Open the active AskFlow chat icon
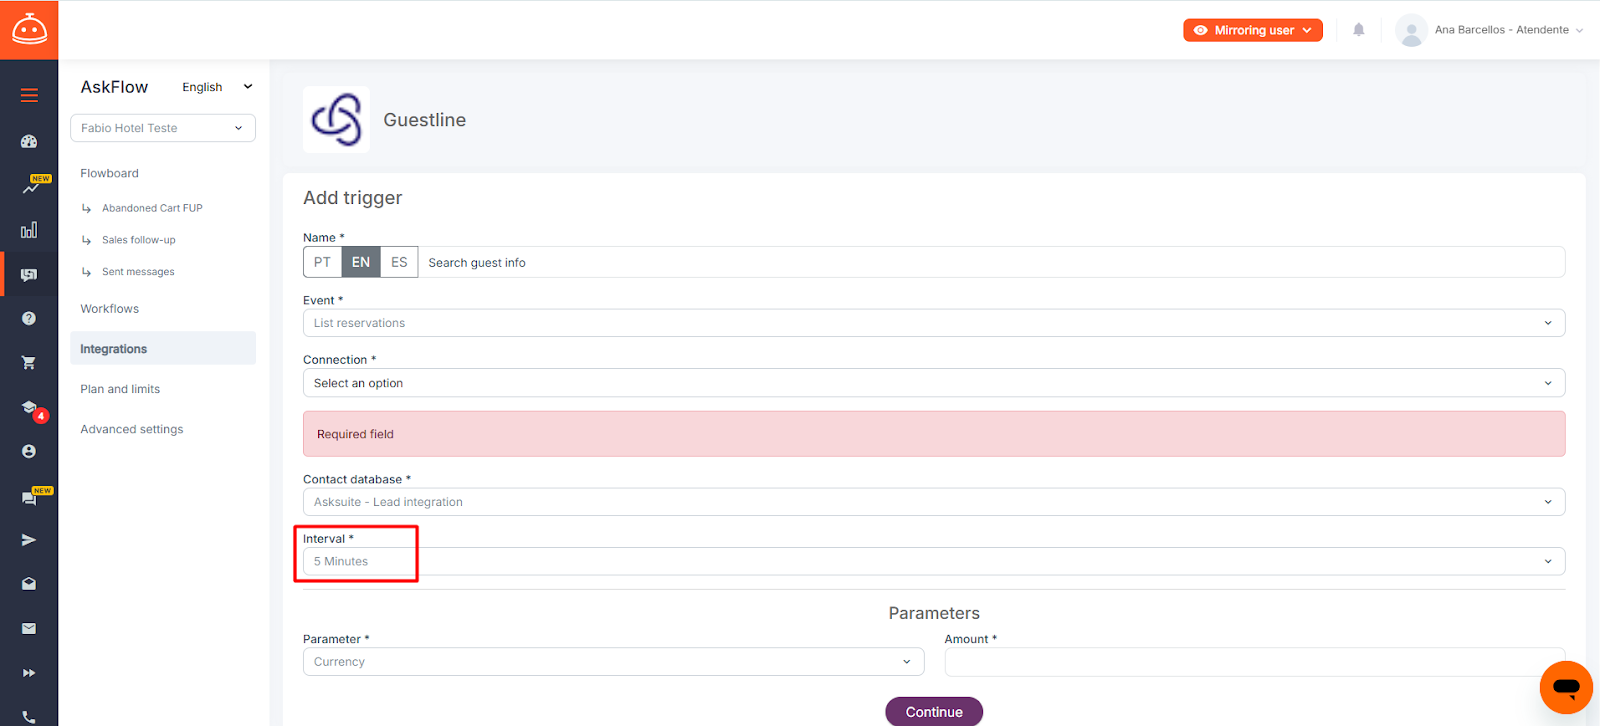 (29, 274)
